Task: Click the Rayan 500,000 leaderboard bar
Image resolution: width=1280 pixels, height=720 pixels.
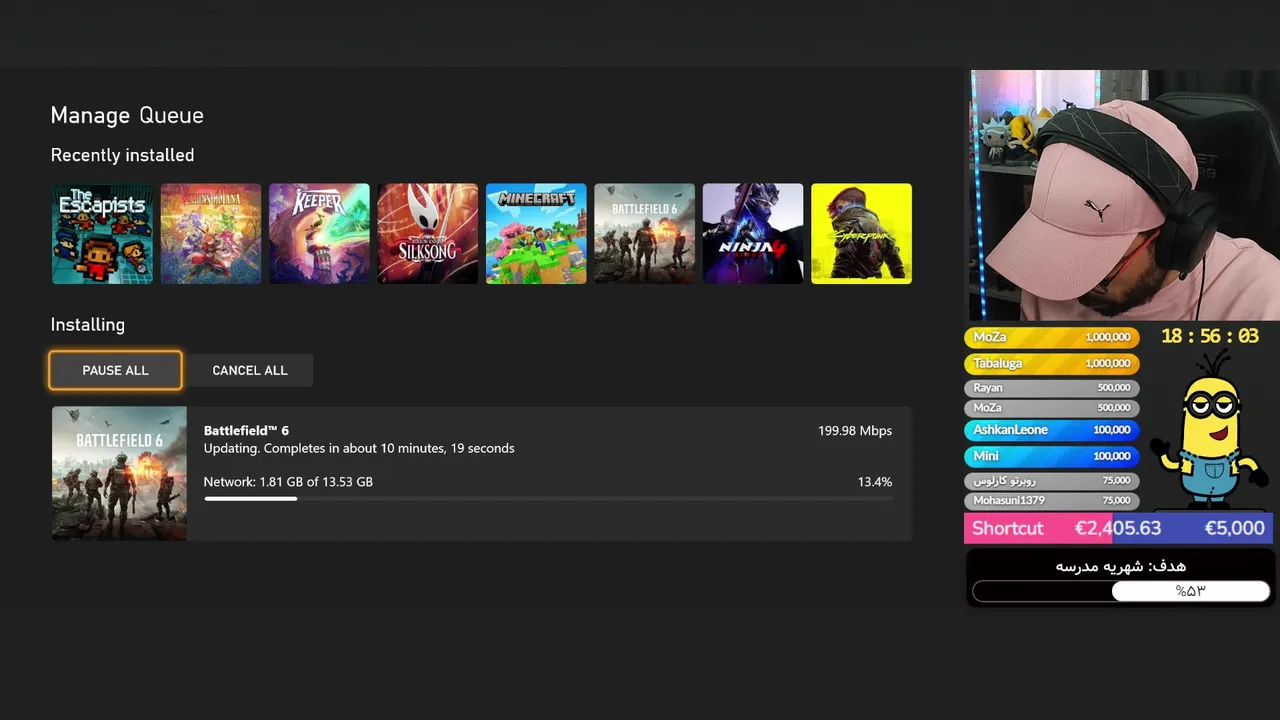Action: pos(1052,387)
